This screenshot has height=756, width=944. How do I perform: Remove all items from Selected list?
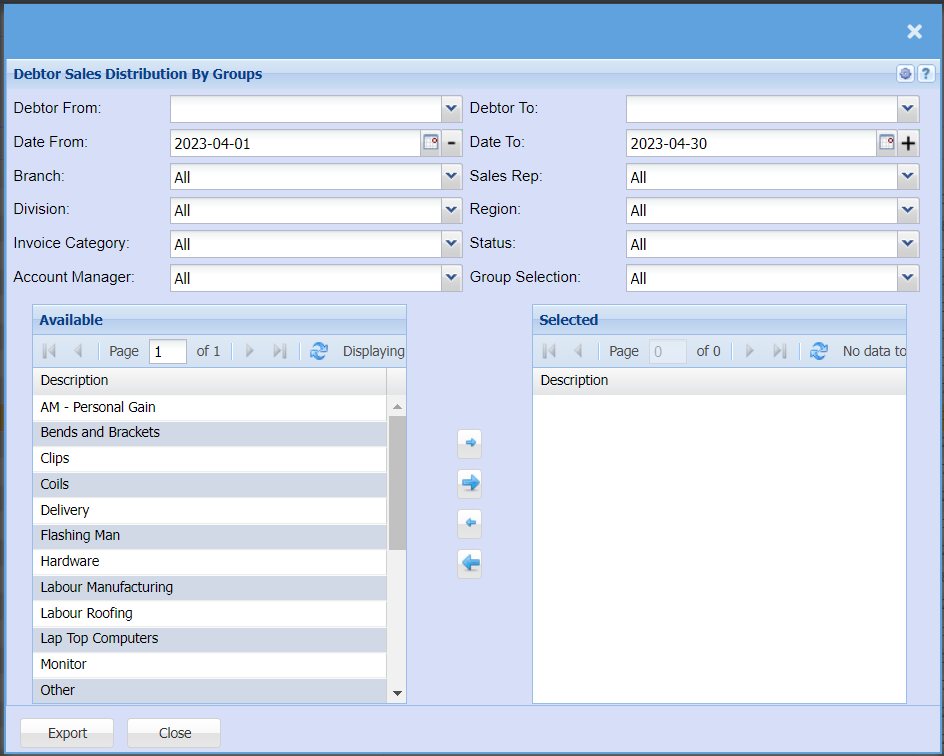click(x=469, y=564)
